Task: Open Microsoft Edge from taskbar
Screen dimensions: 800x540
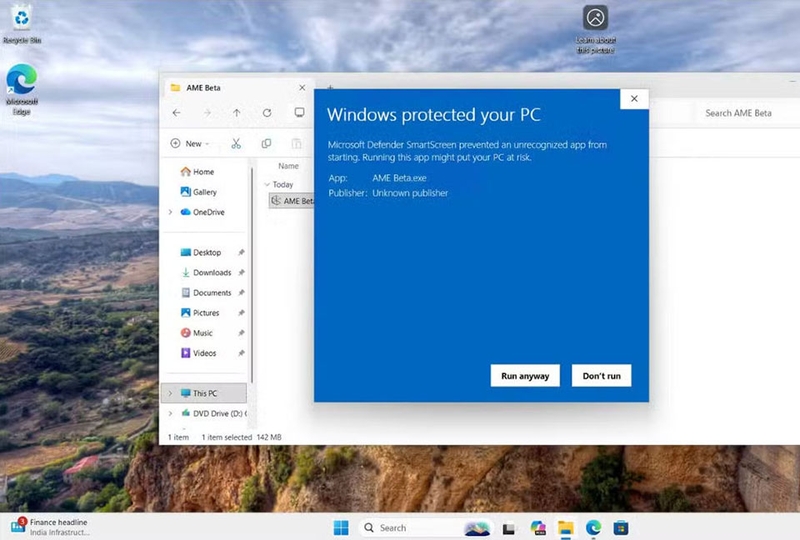Action: [593, 528]
